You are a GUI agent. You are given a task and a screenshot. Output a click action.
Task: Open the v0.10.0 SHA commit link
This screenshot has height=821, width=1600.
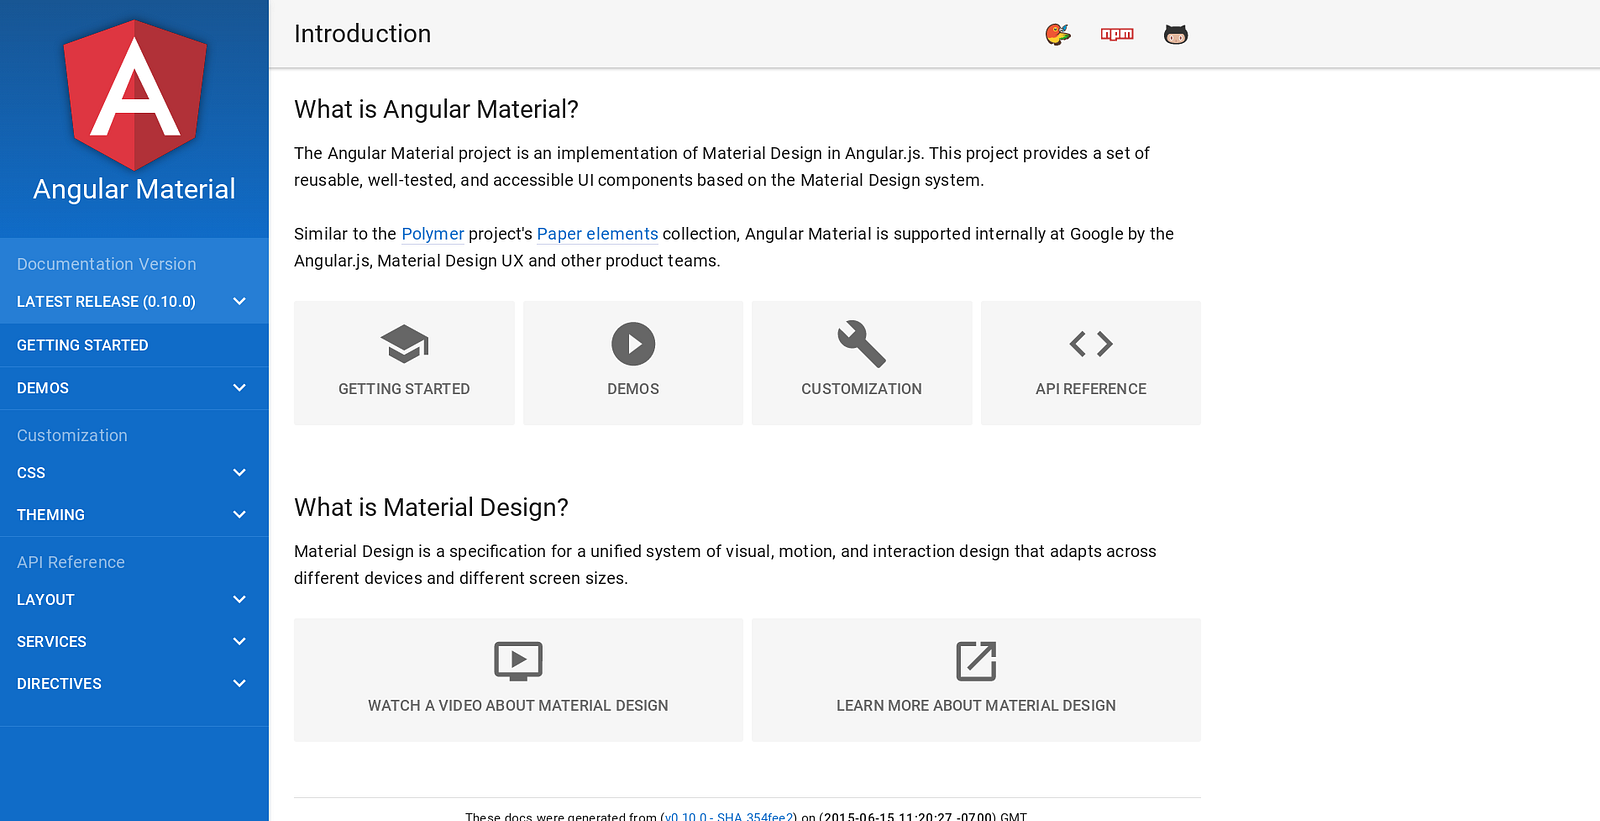pos(730,816)
